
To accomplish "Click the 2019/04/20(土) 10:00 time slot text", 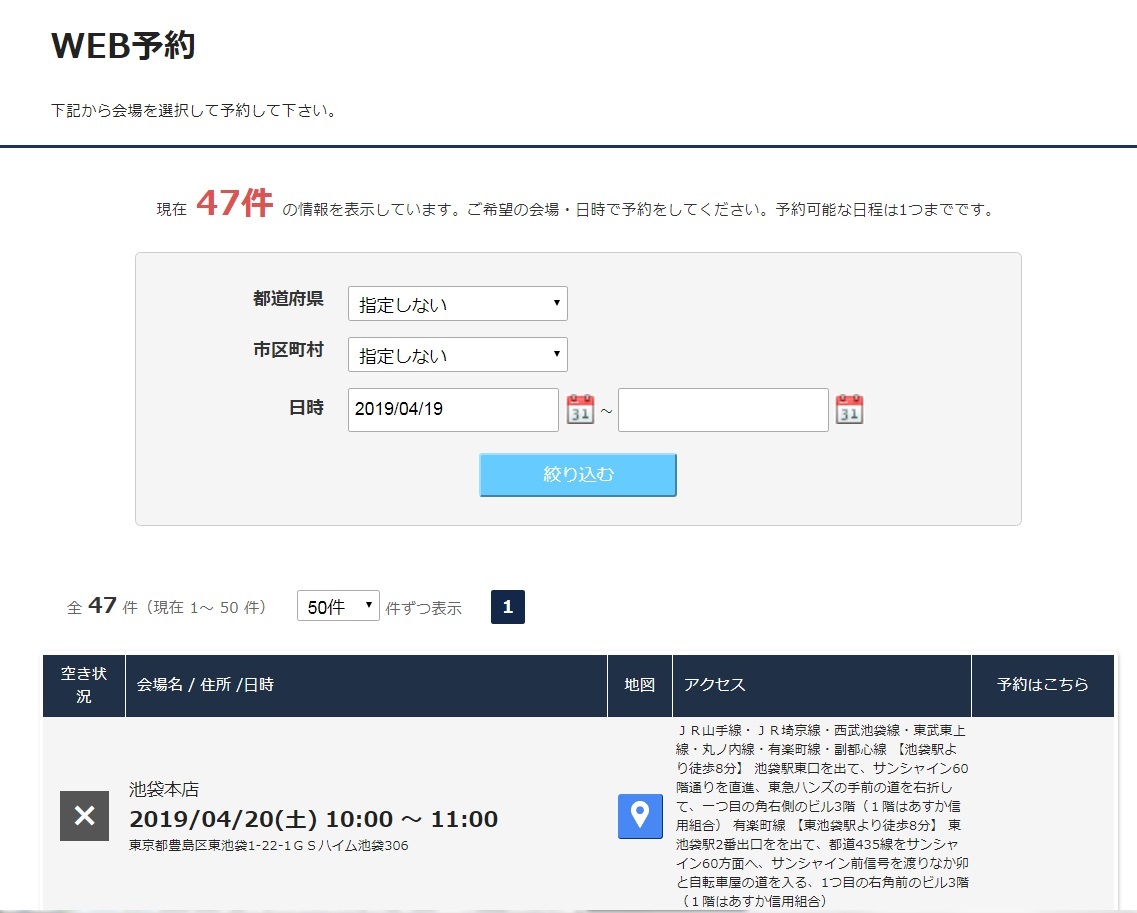I will click(313, 820).
